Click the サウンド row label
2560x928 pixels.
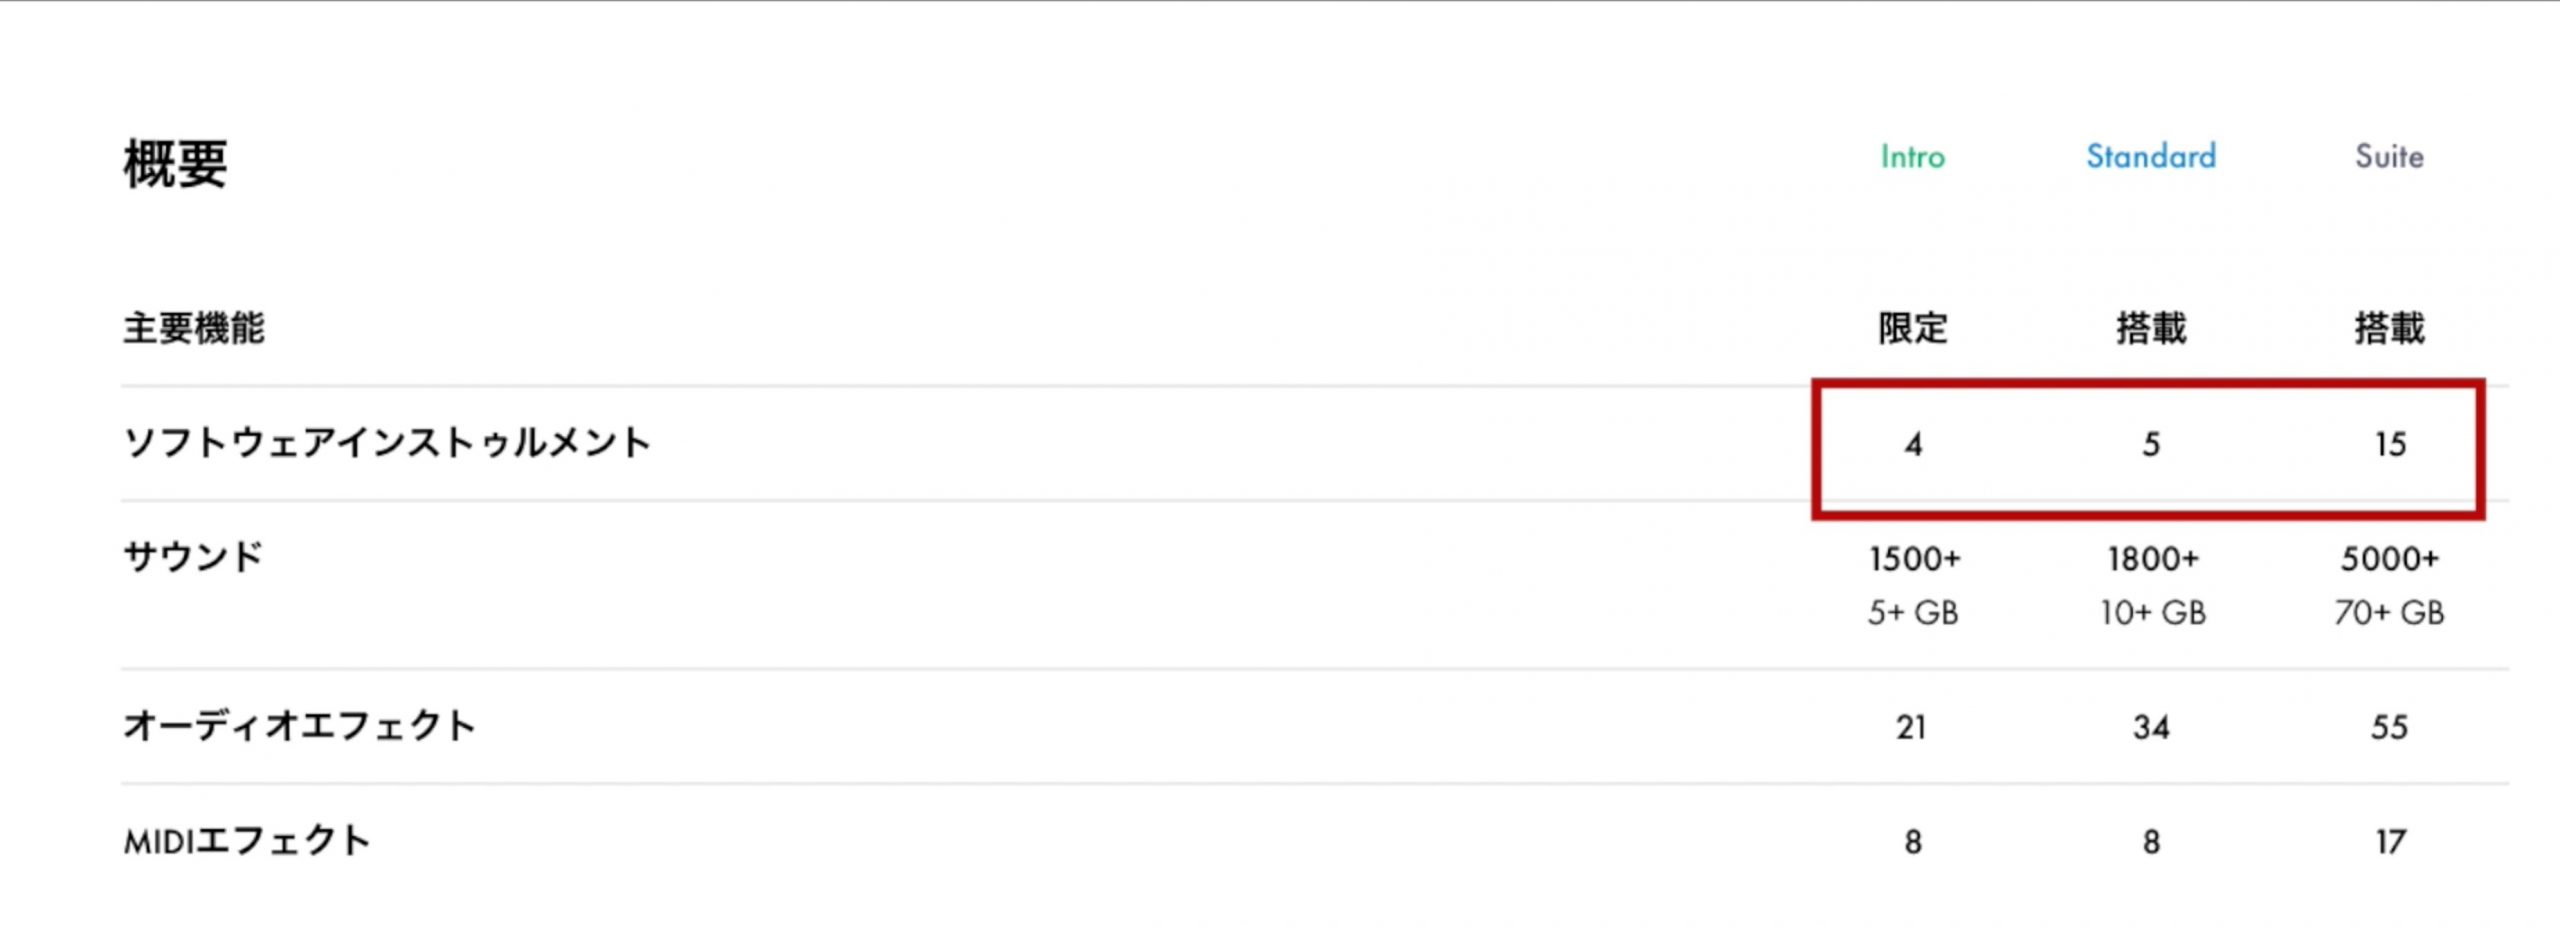[x=193, y=557]
